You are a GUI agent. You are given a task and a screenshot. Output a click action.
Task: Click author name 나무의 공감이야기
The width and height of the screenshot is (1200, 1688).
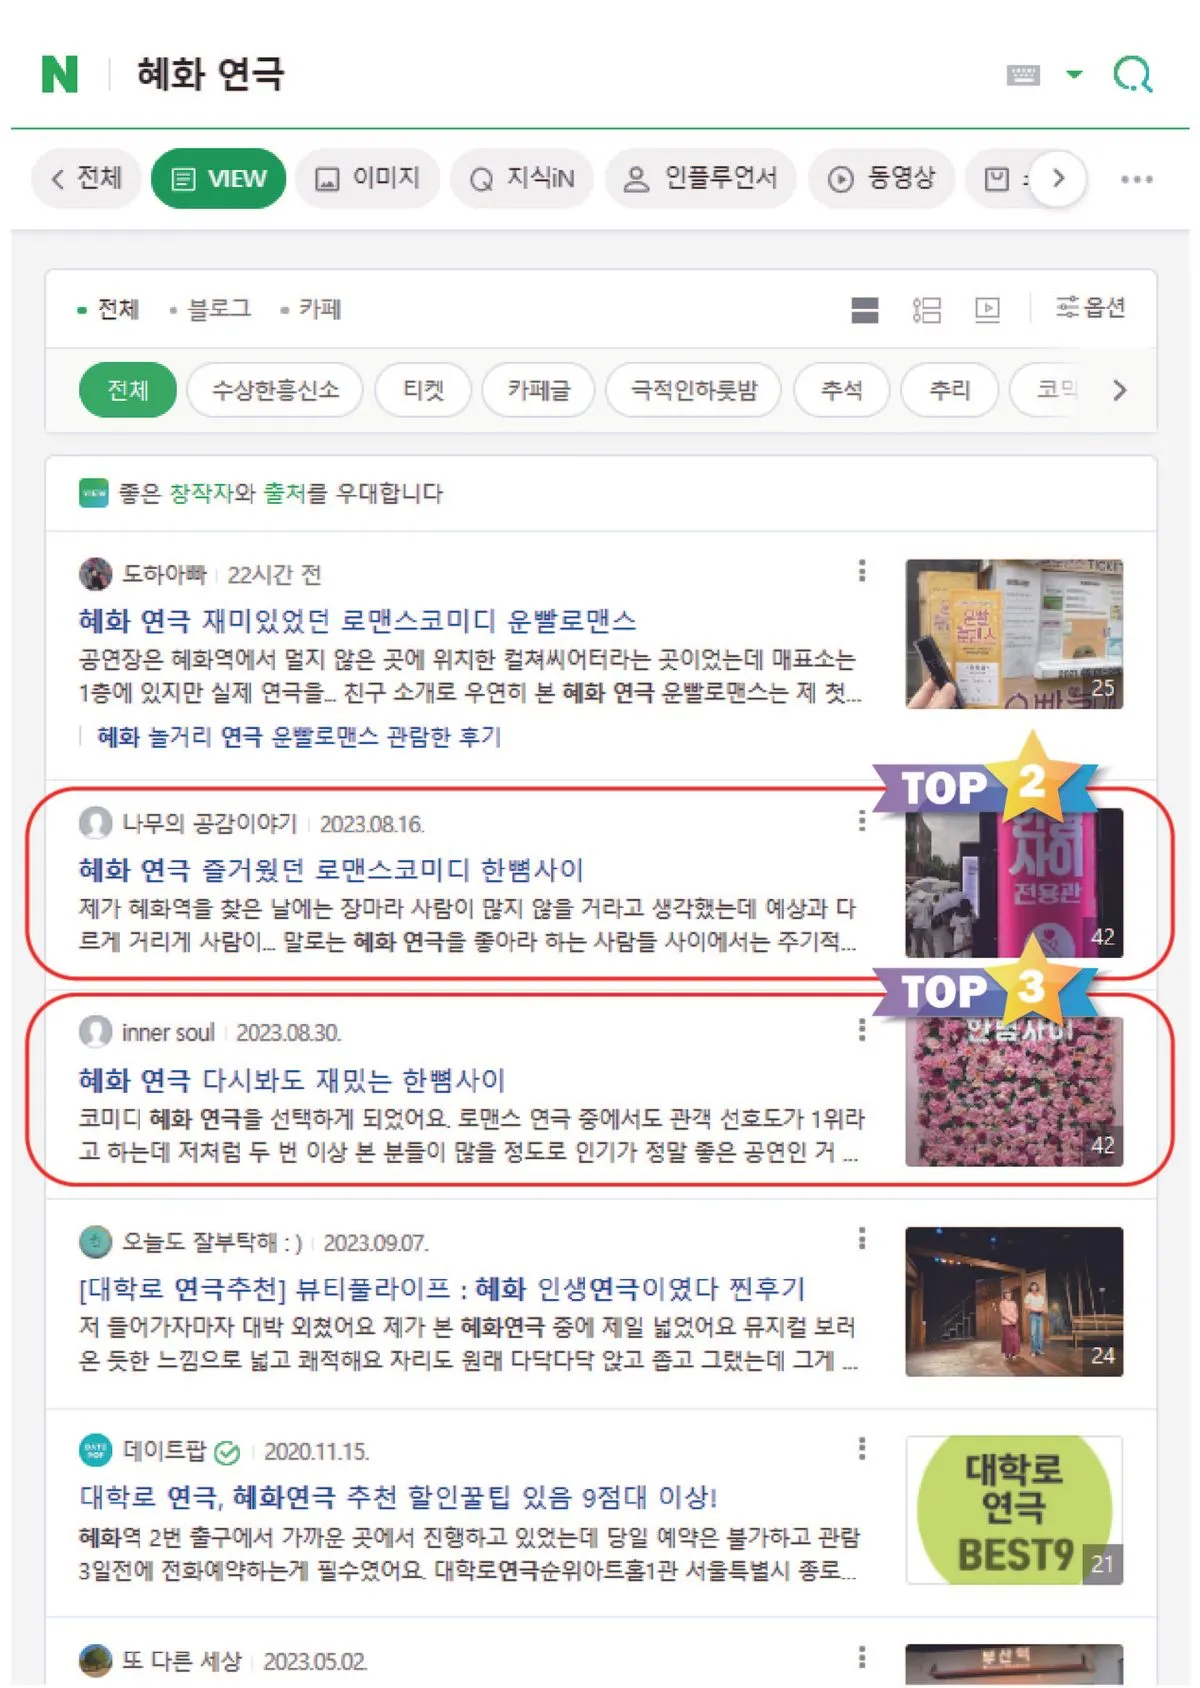(209, 824)
